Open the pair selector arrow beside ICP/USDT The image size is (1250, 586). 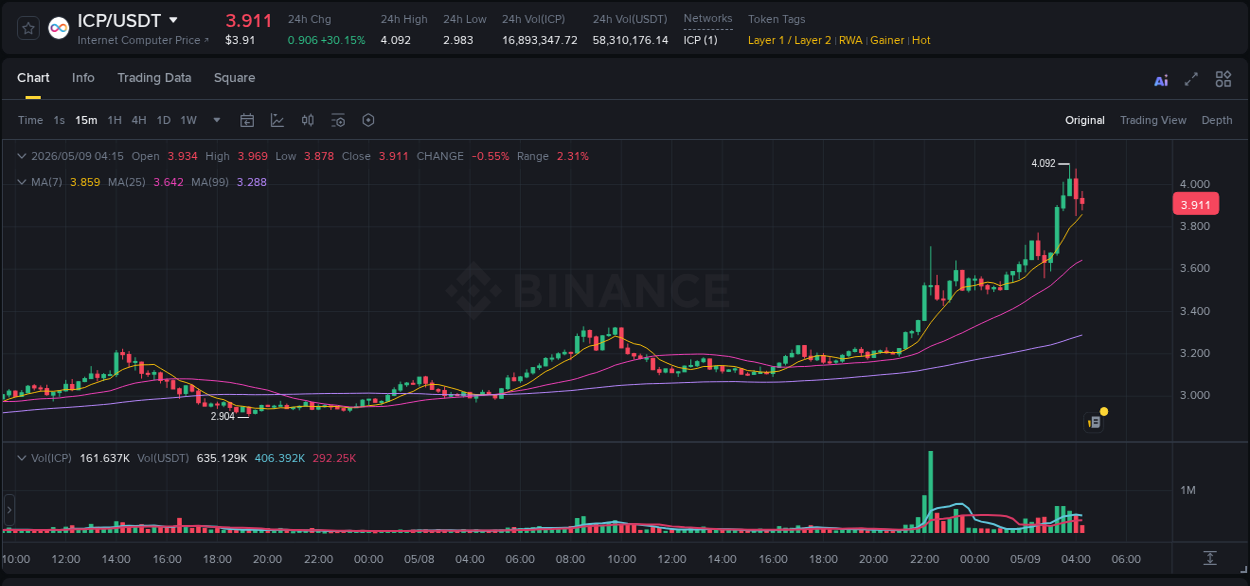coord(174,20)
